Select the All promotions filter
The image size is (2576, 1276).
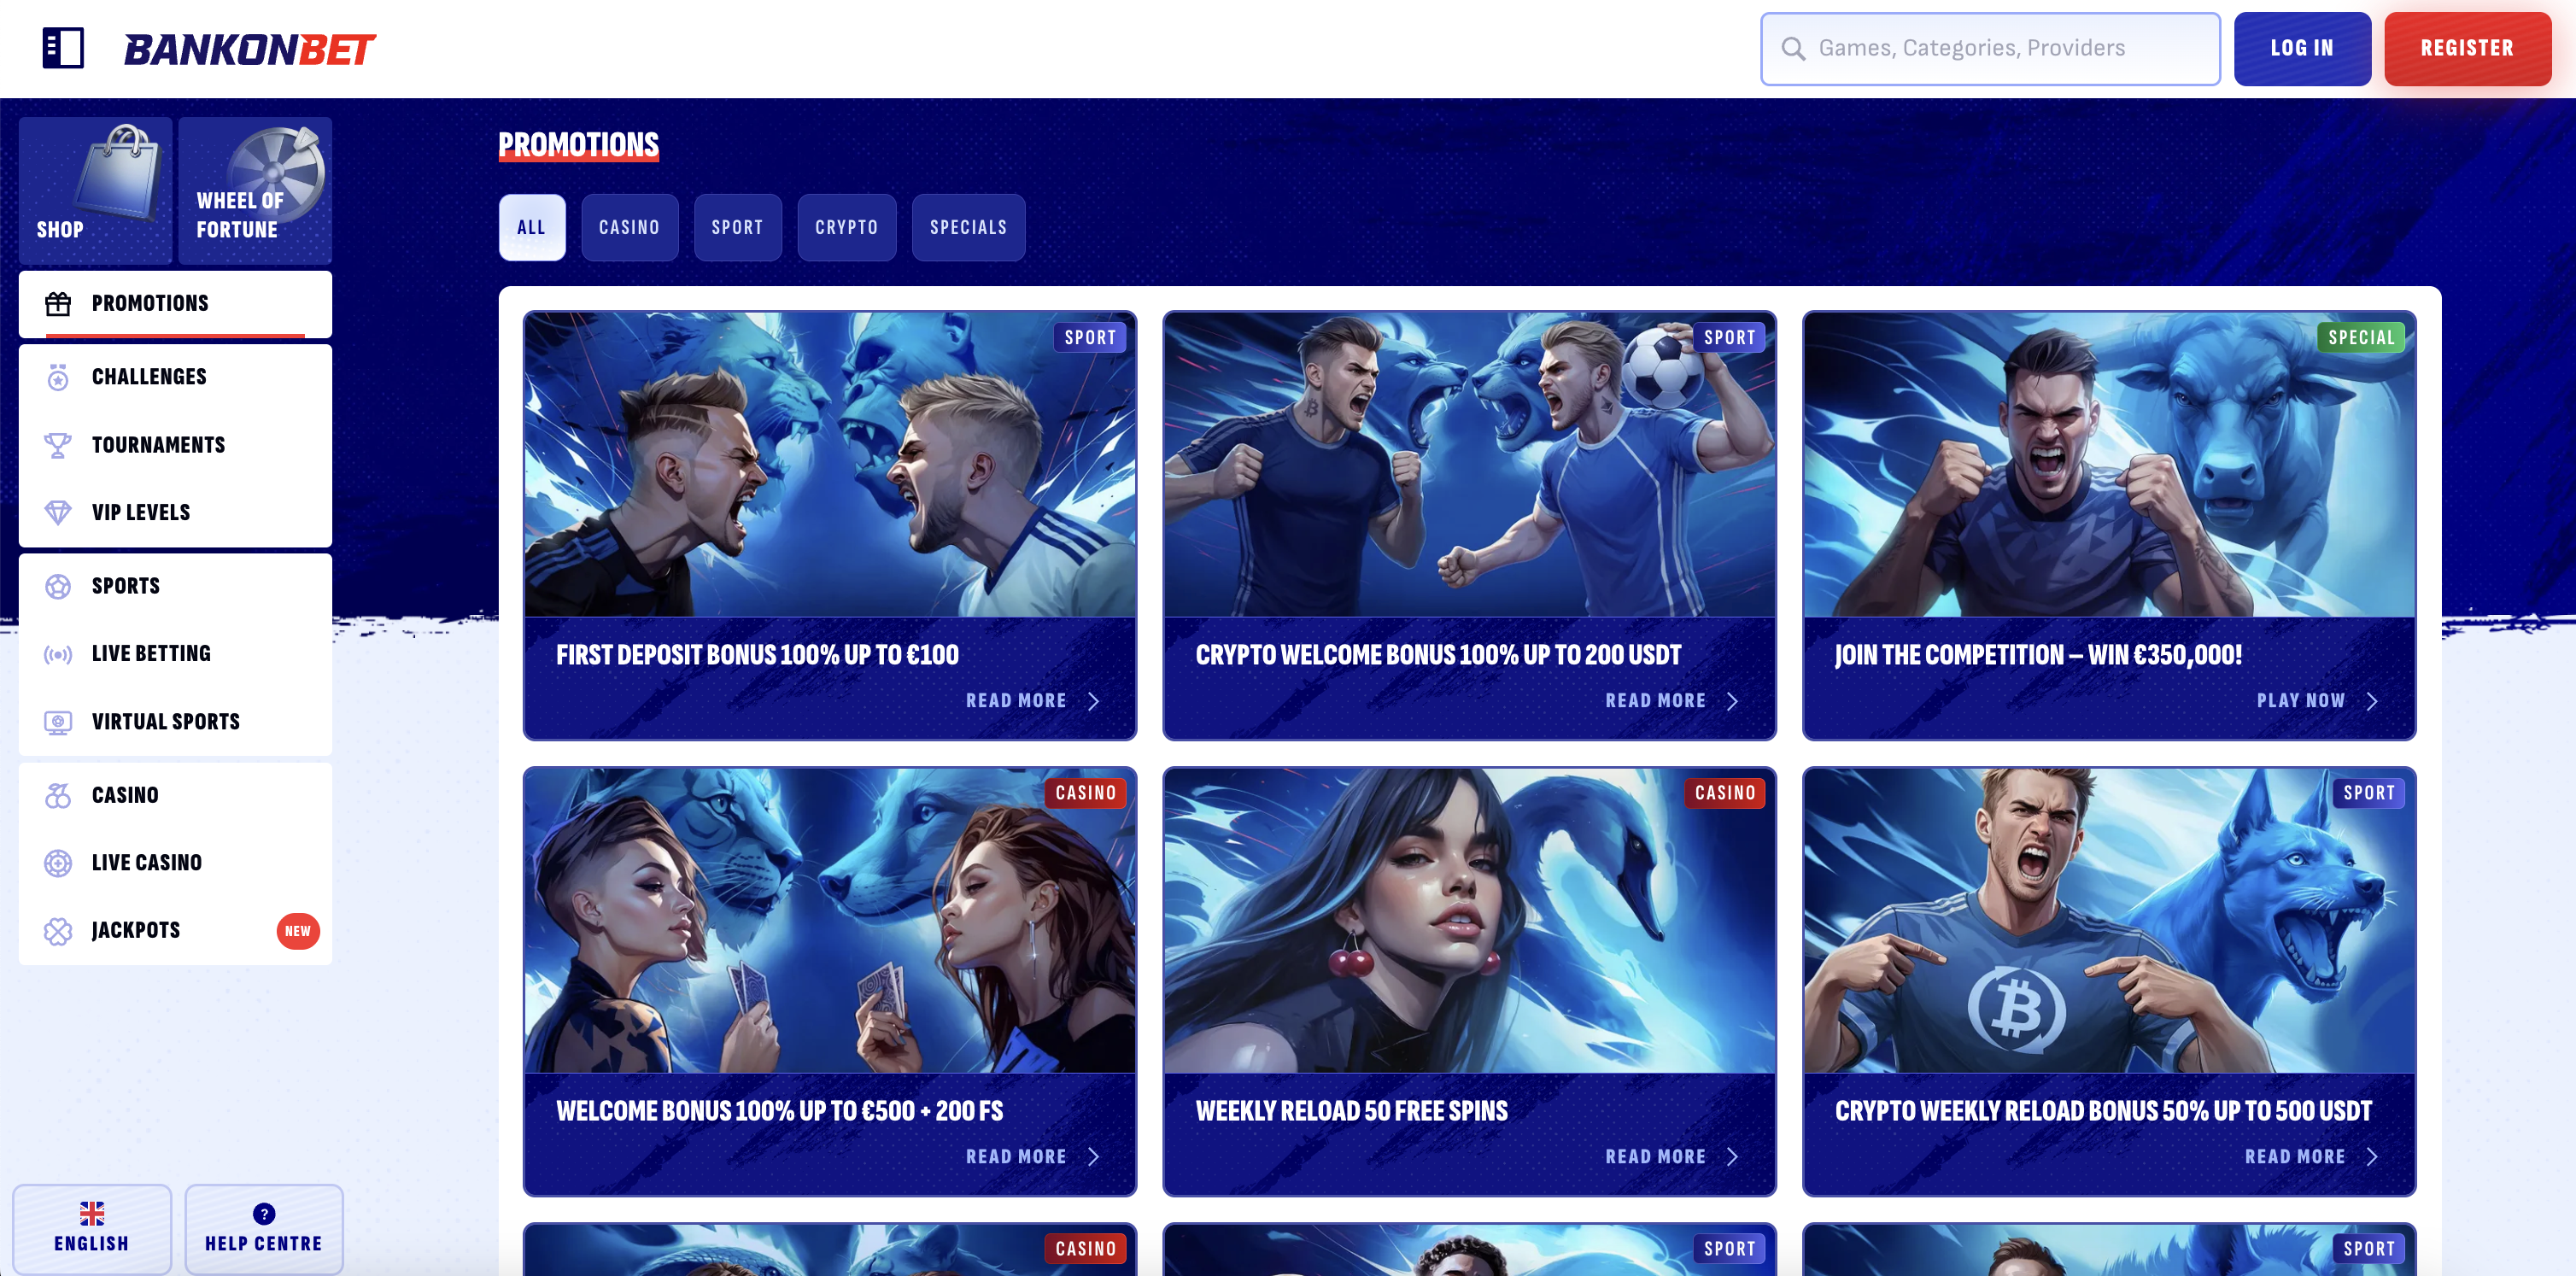[x=532, y=227]
